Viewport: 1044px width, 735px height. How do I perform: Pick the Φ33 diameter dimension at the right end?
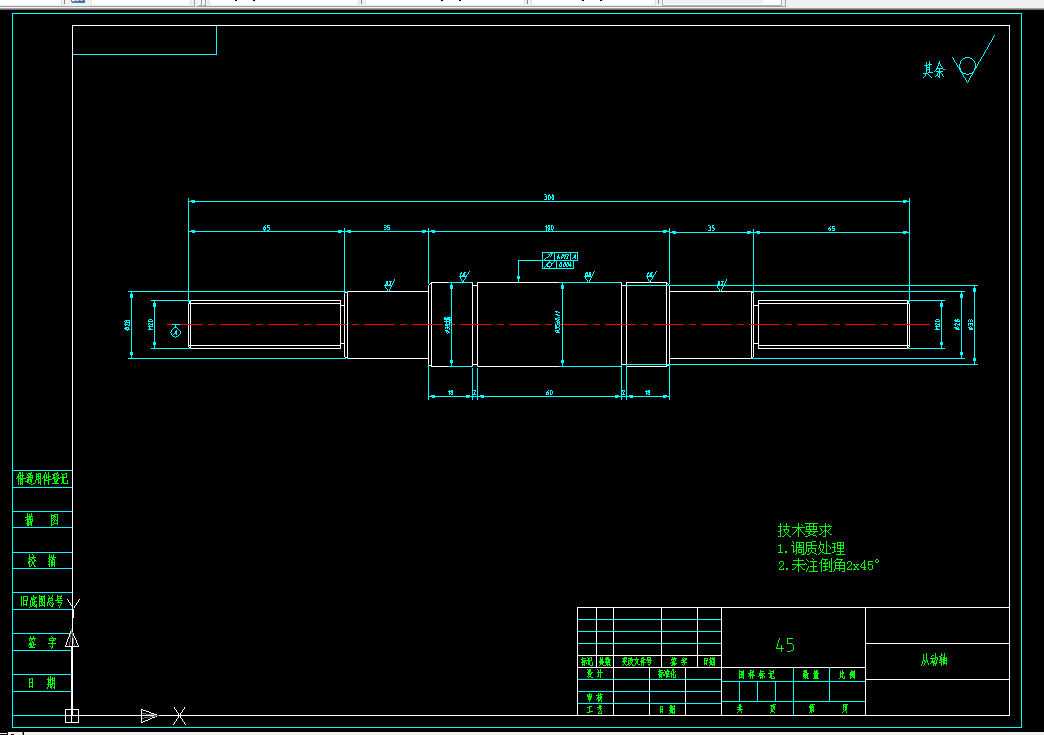pos(971,324)
